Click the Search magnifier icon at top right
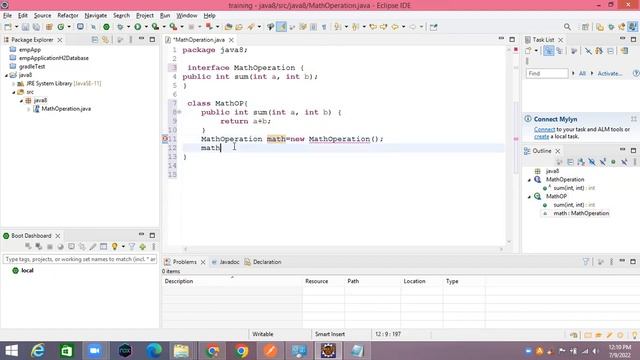The image size is (640, 360). pos(567,27)
